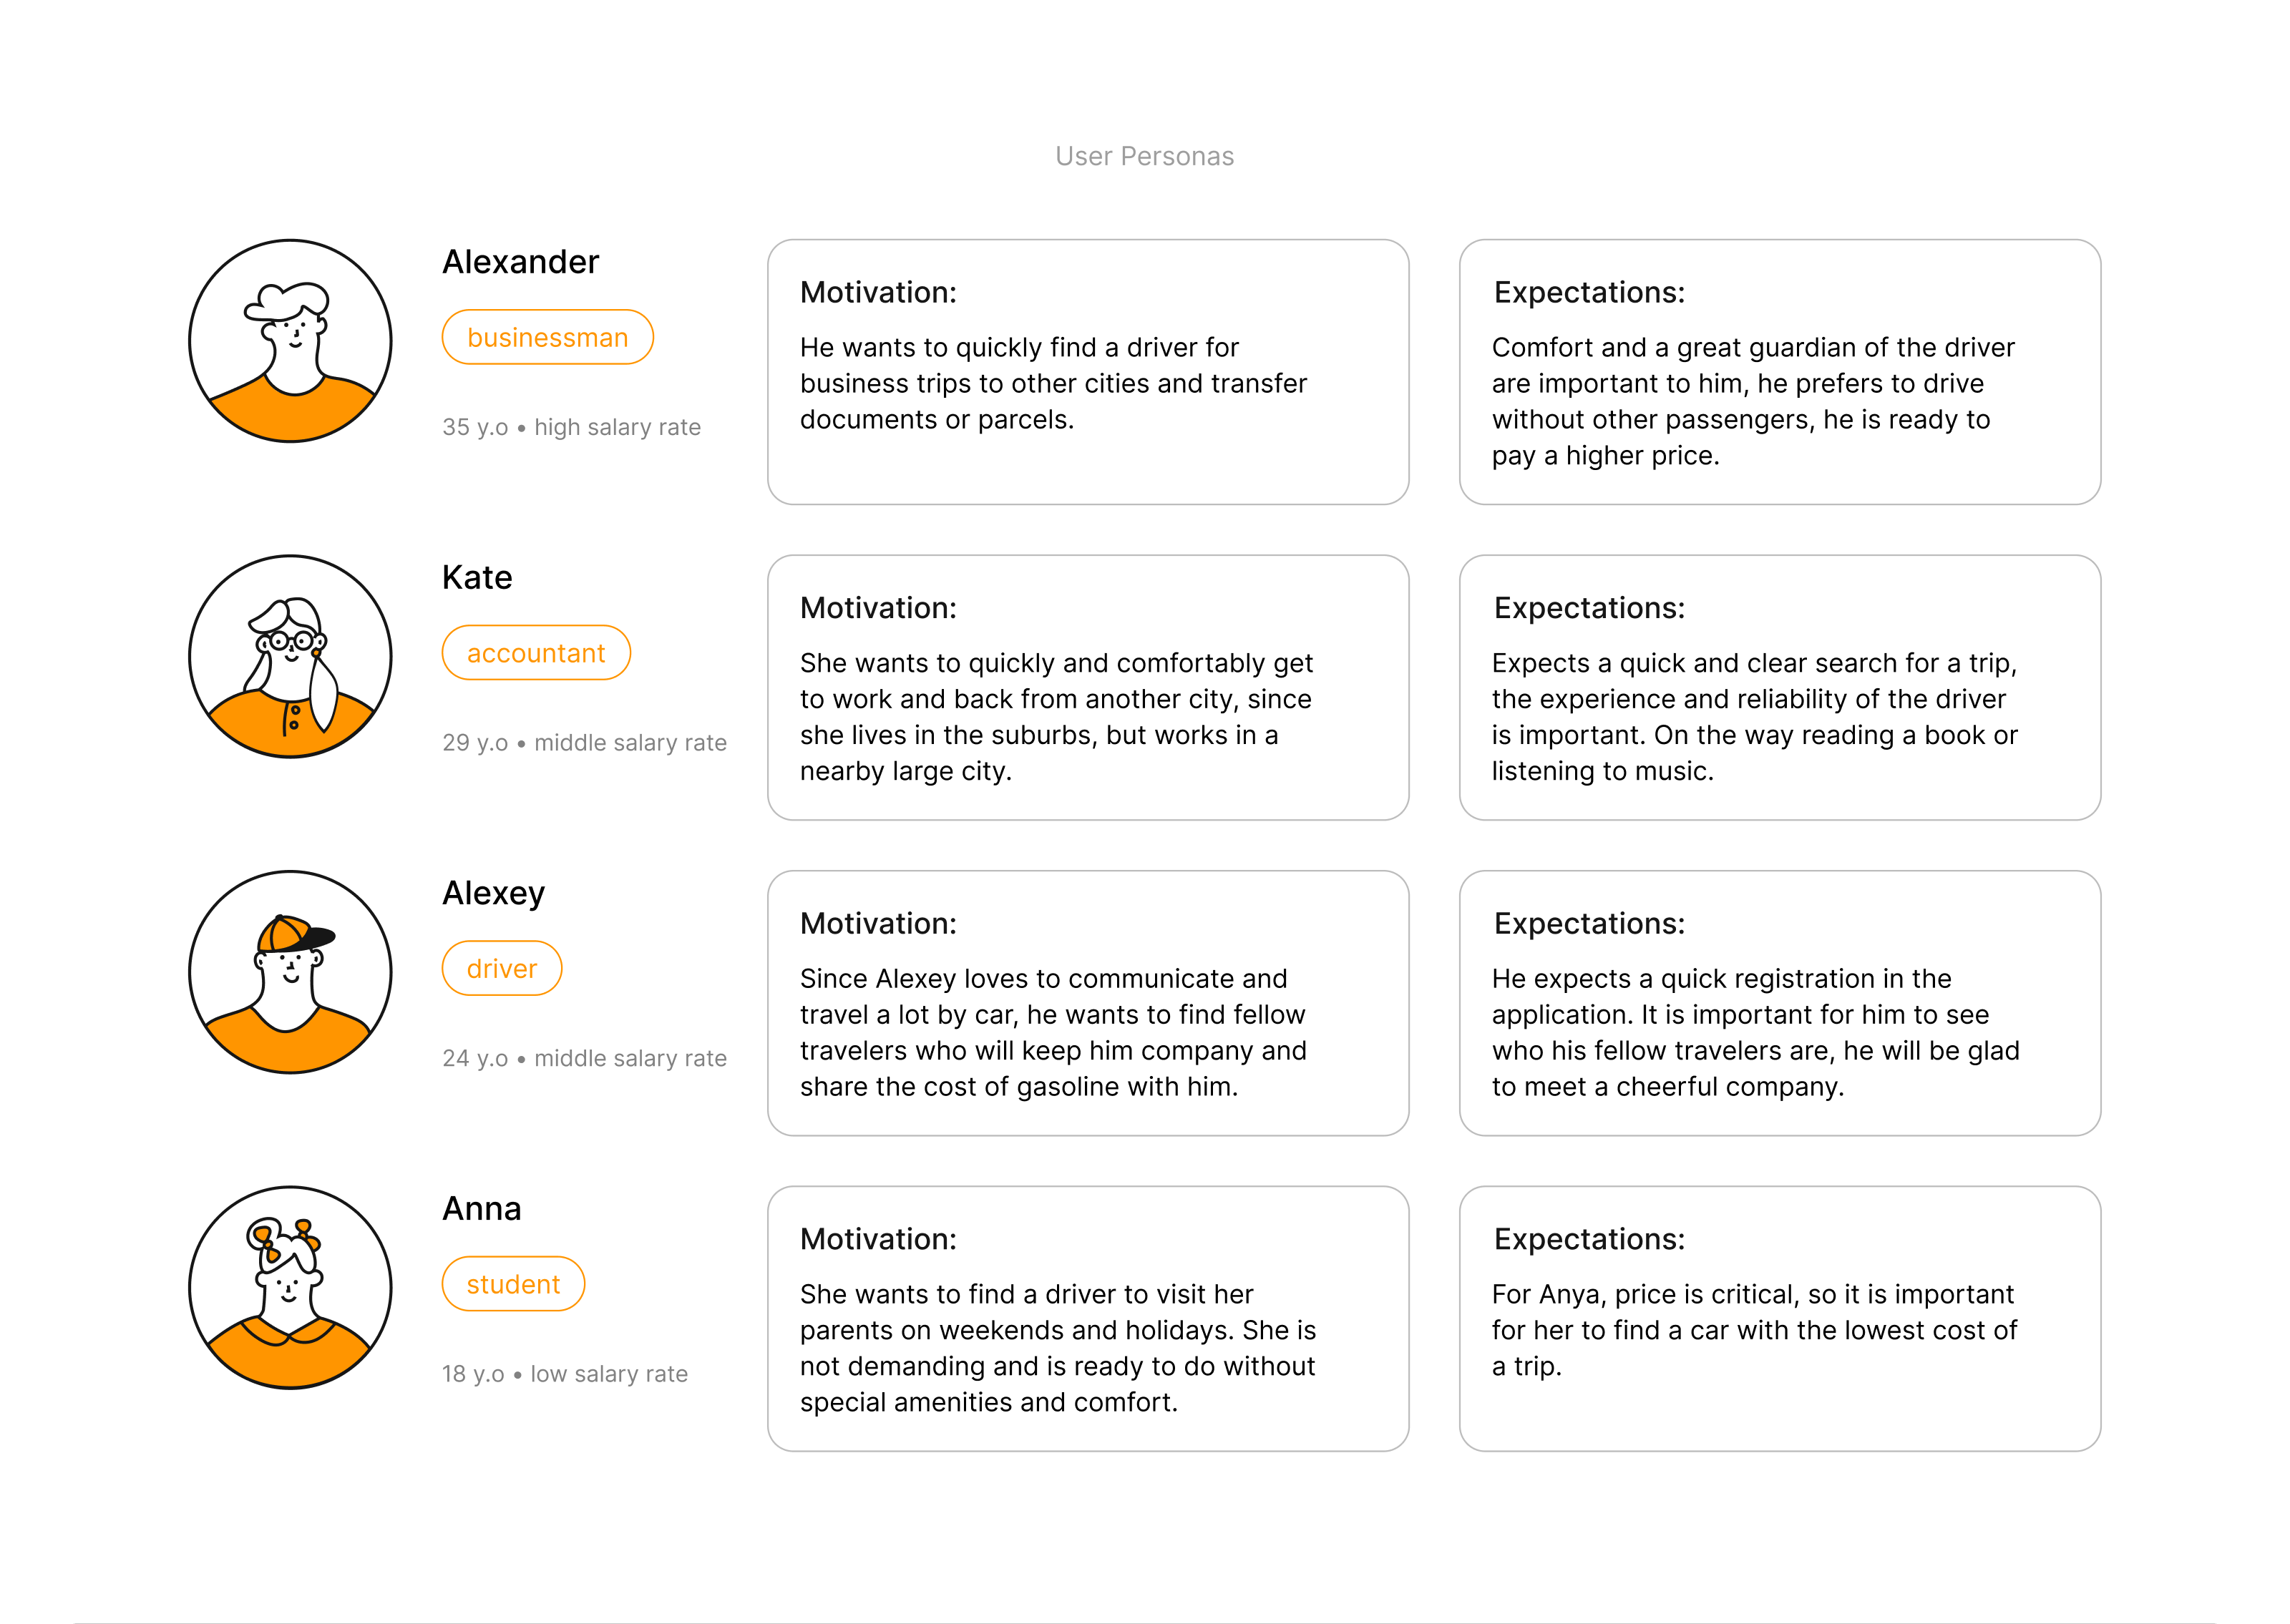Click Kate's avatar with glasses
Viewport: 2290px width, 1624px height.
tap(290, 657)
